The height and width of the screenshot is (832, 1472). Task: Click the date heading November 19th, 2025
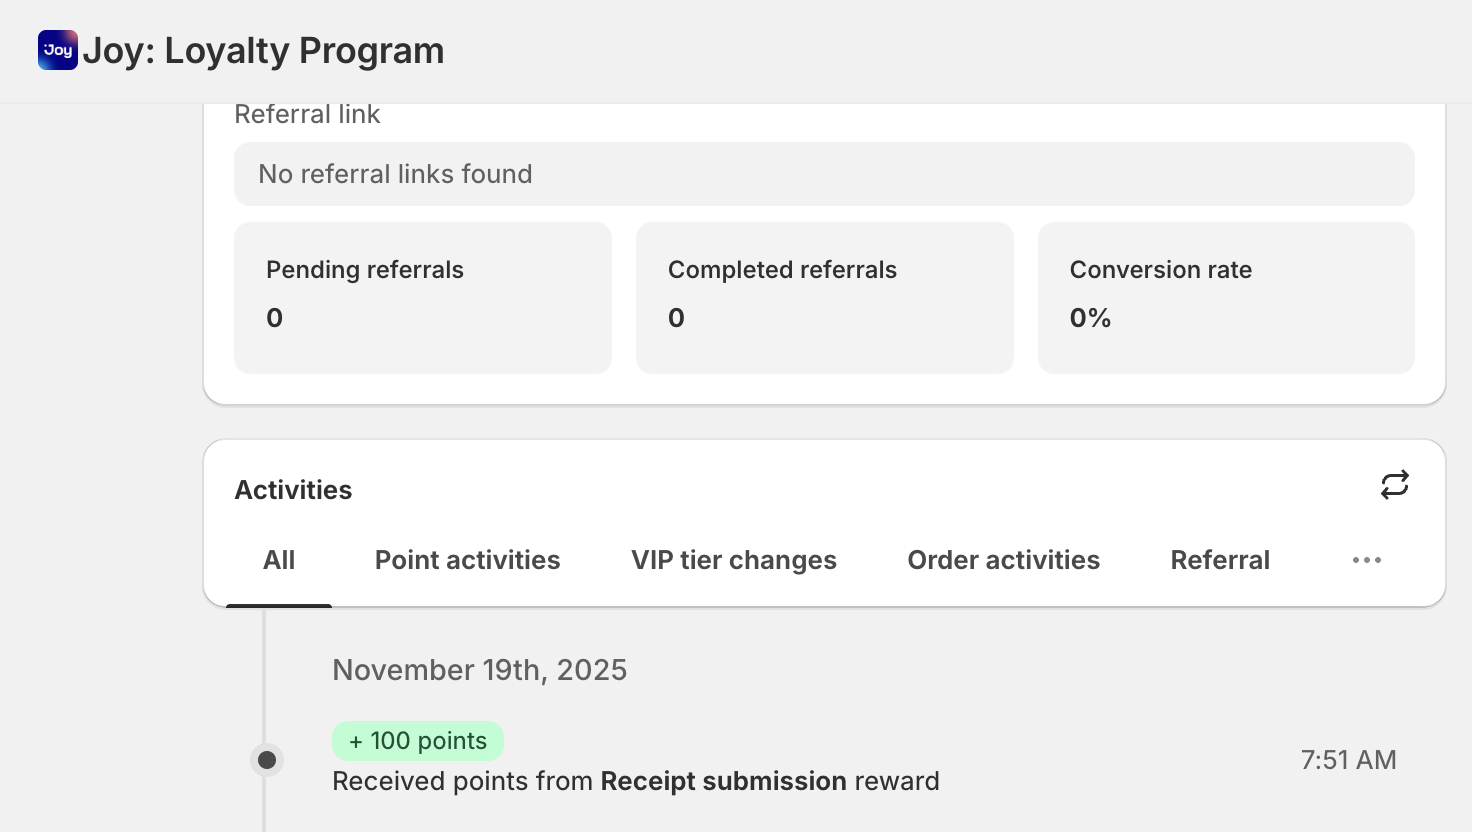click(480, 670)
